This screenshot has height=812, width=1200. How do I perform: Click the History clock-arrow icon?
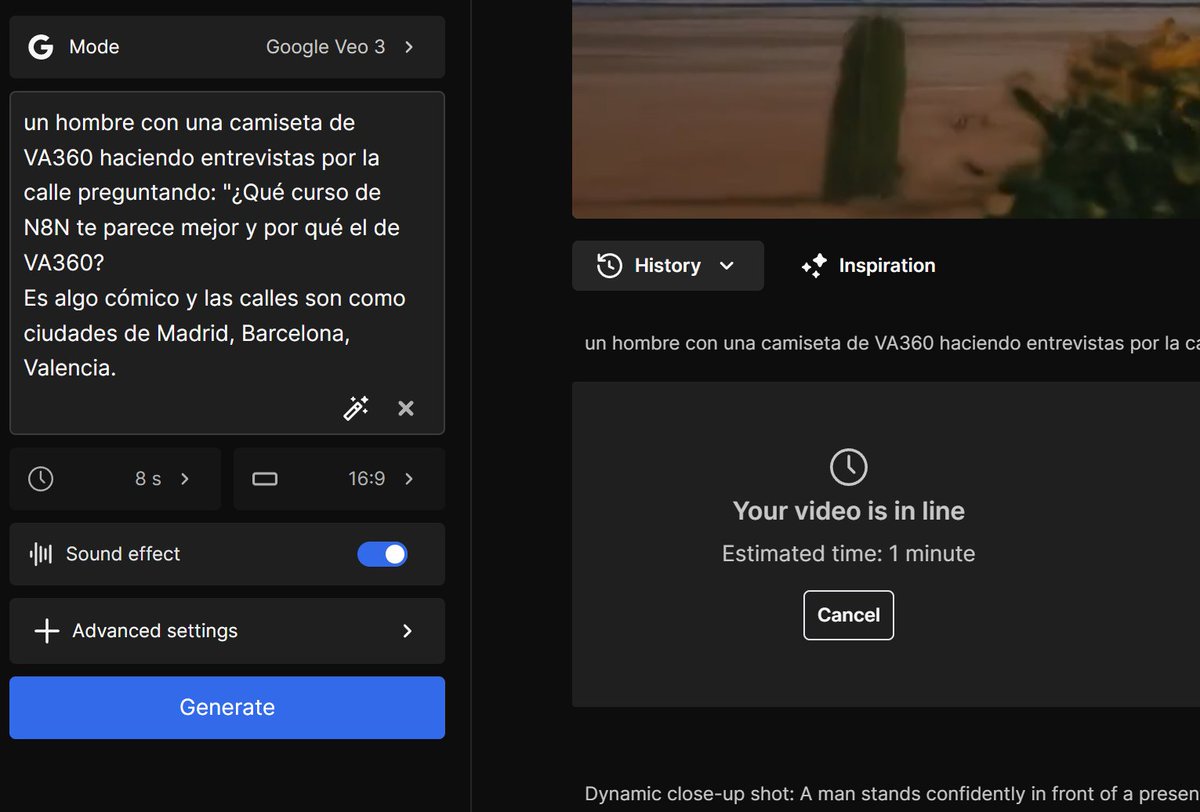[x=609, y=266]
